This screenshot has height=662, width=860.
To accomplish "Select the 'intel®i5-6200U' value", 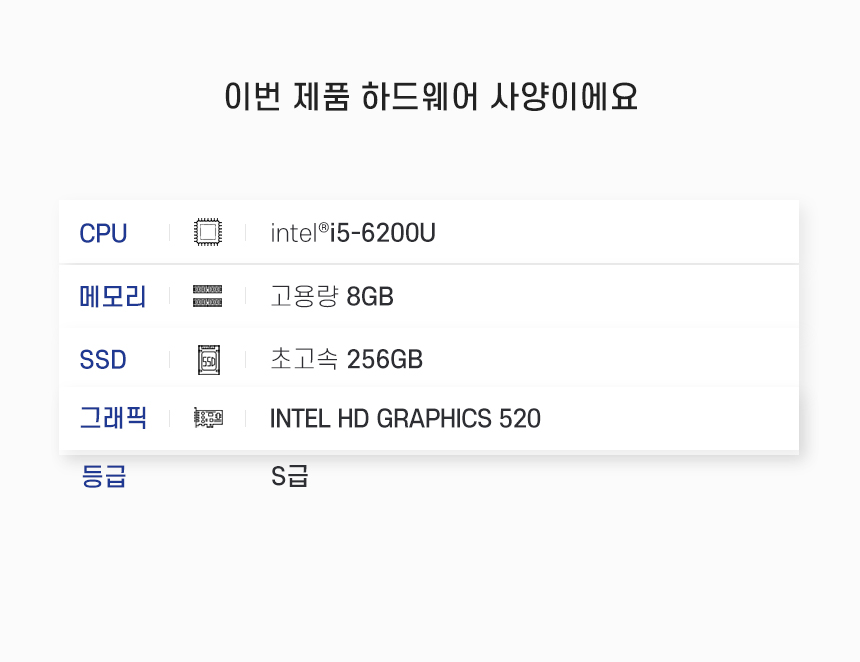I will click(353, 233).
